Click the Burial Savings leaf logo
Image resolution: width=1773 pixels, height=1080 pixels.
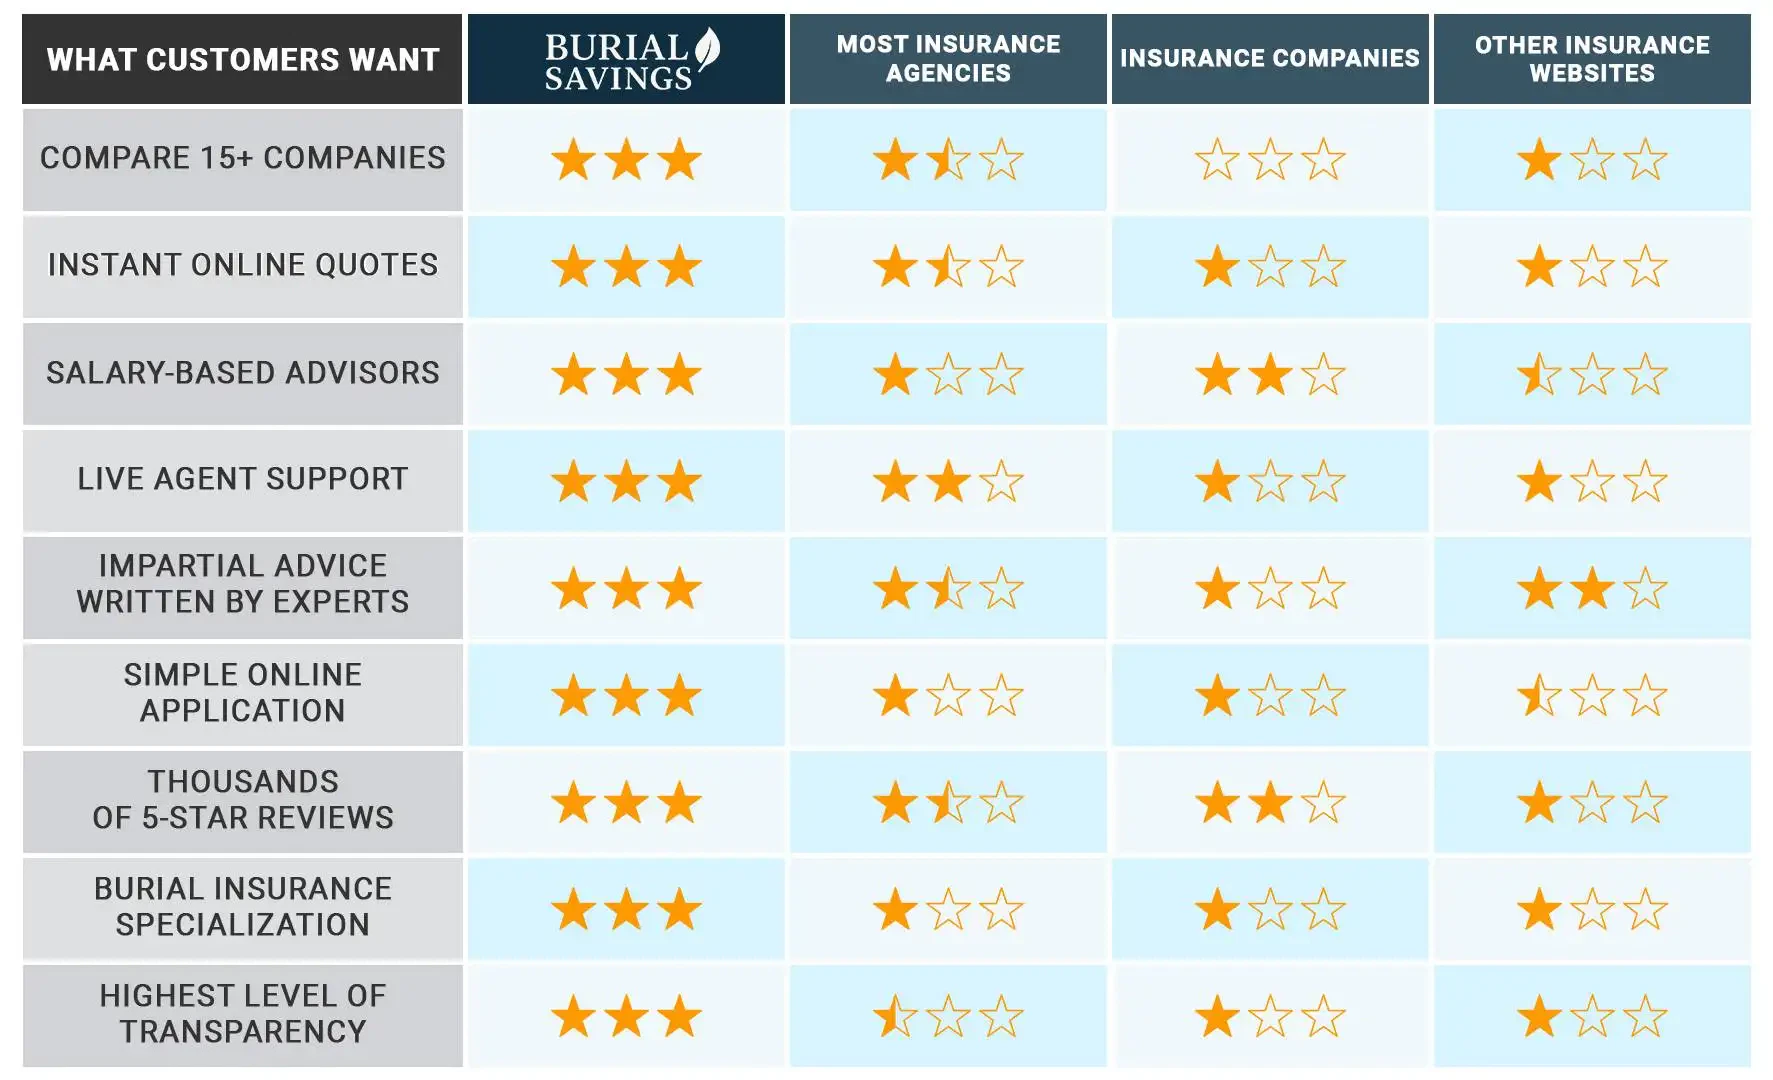point(707,49)
